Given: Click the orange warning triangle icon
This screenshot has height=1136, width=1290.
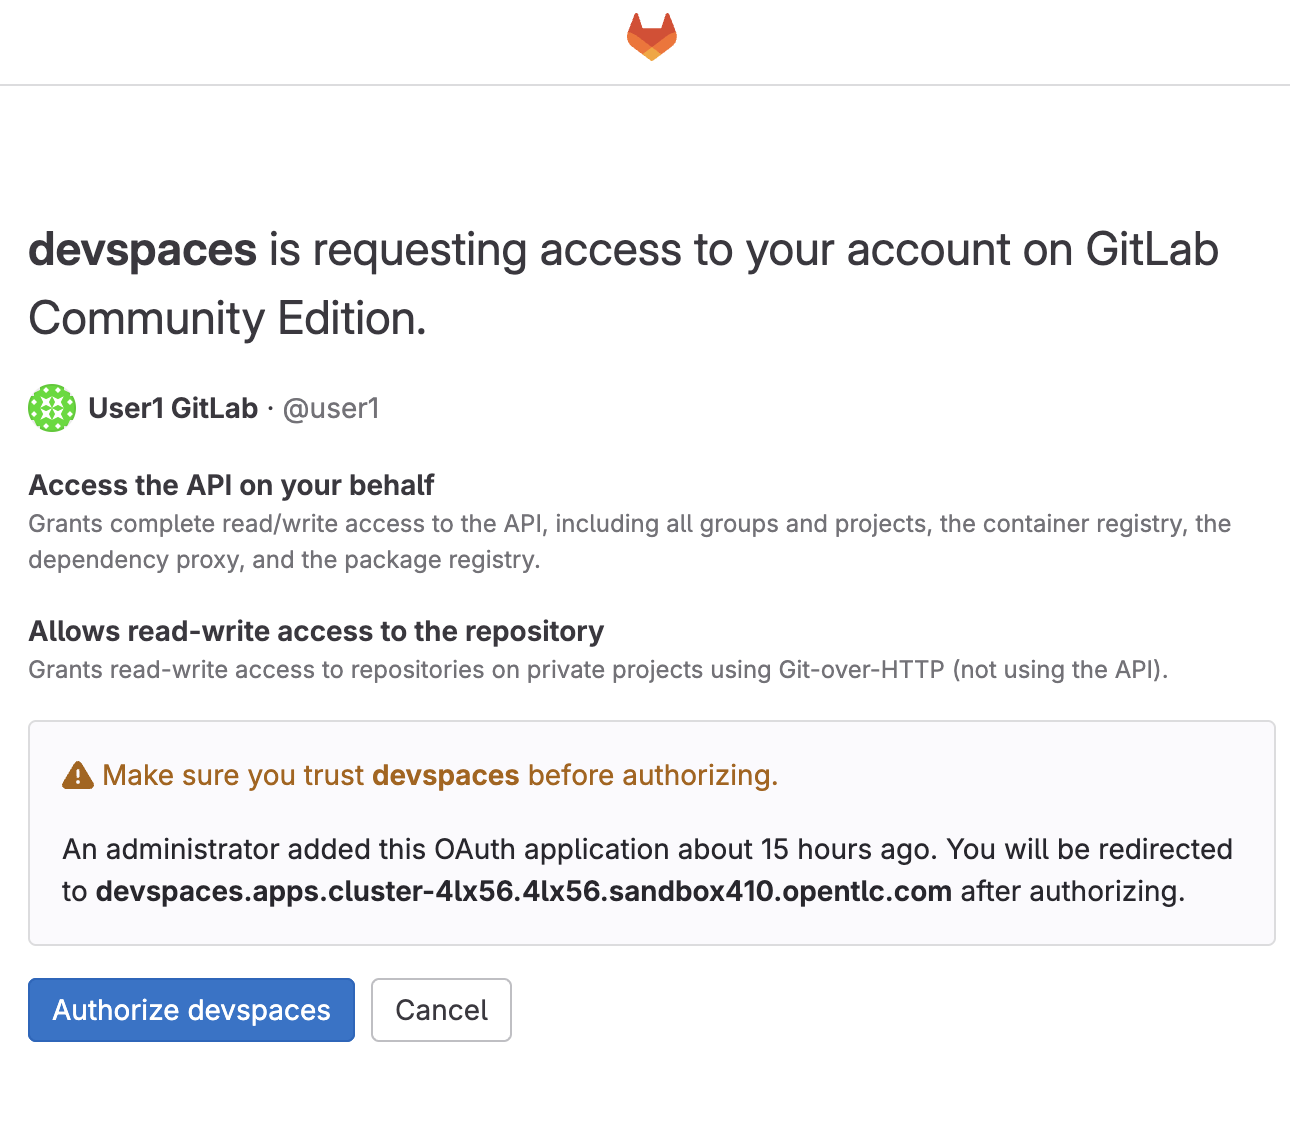Looking at the screenshot, I should [x=78, y=775].
